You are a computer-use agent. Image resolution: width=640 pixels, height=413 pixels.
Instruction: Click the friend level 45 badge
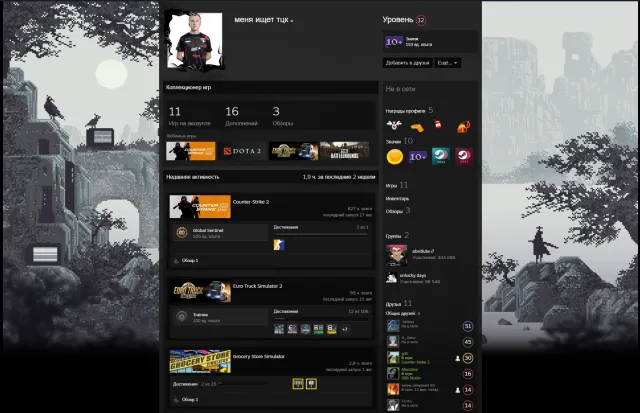[468, 342]
